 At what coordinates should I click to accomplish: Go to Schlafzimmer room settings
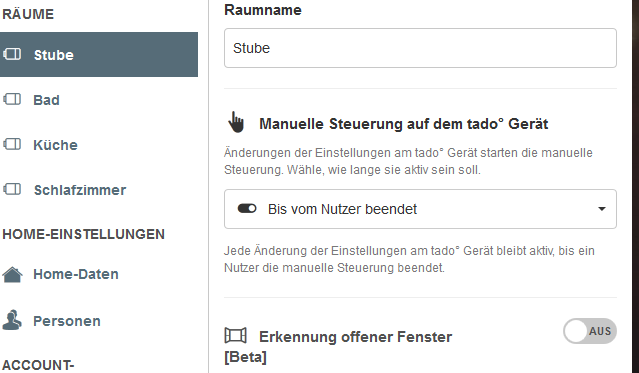99,190
